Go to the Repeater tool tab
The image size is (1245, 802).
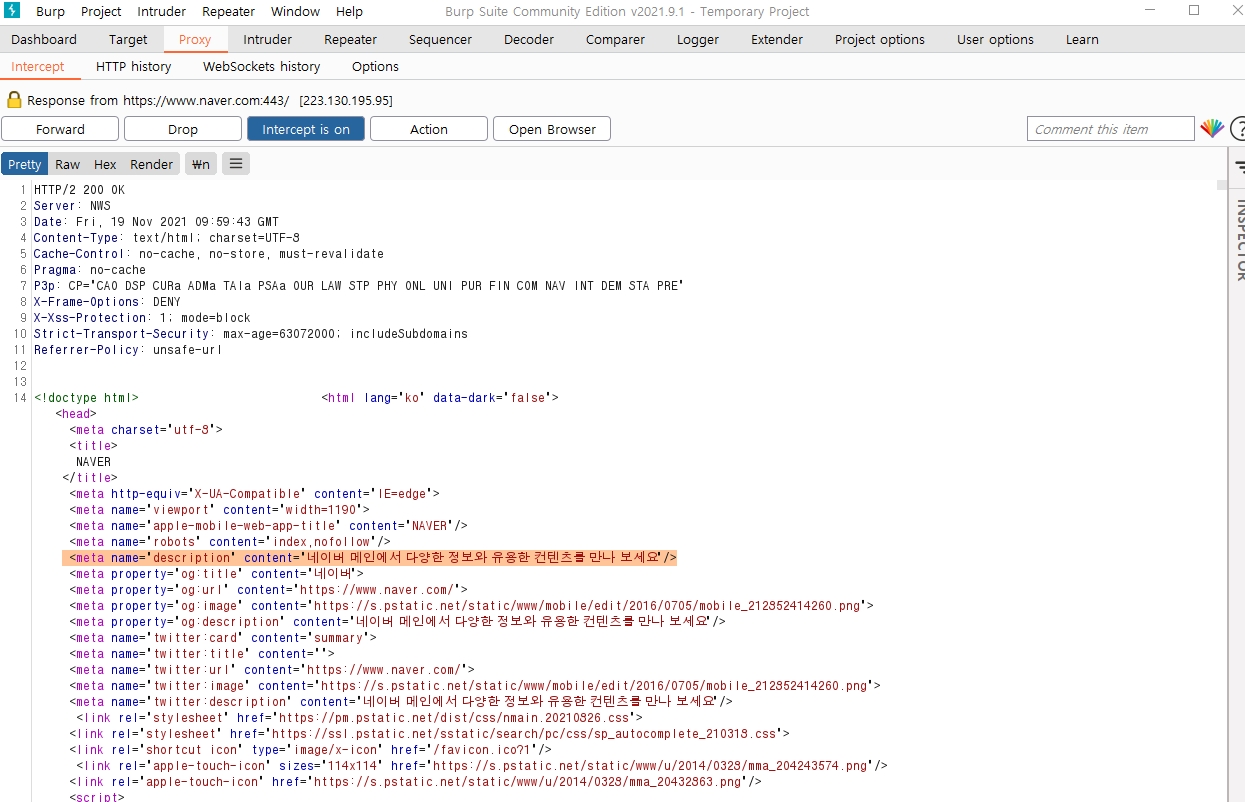tap(351, 39)
